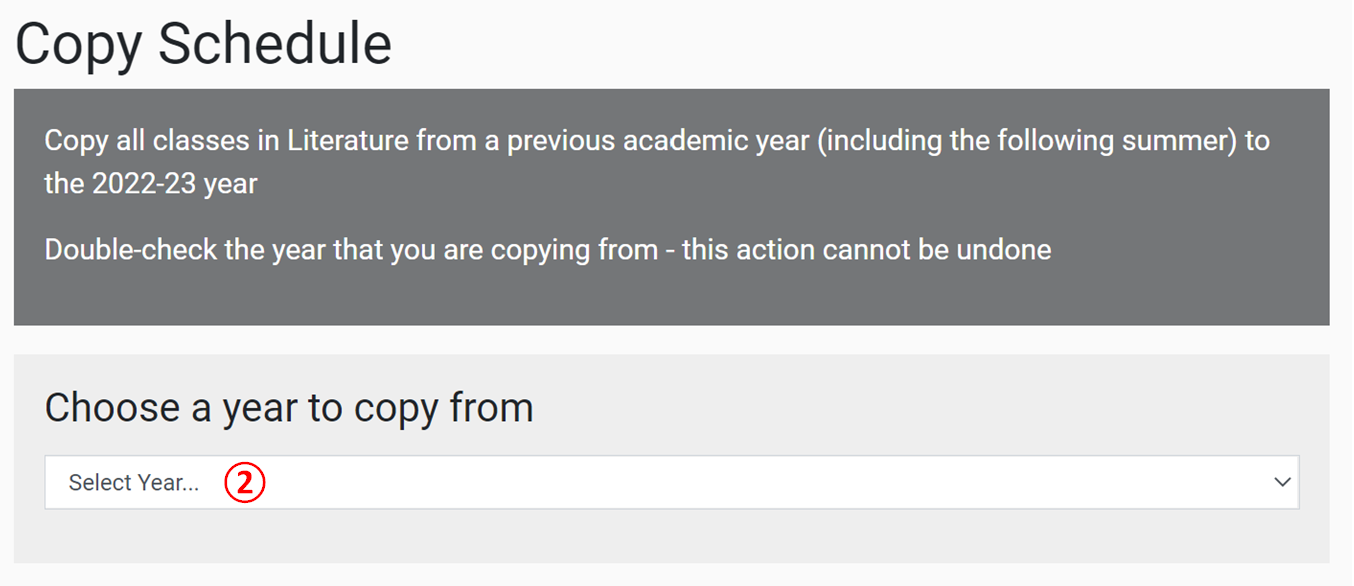Click inside the light gray selection panel

tap(670, 545)
